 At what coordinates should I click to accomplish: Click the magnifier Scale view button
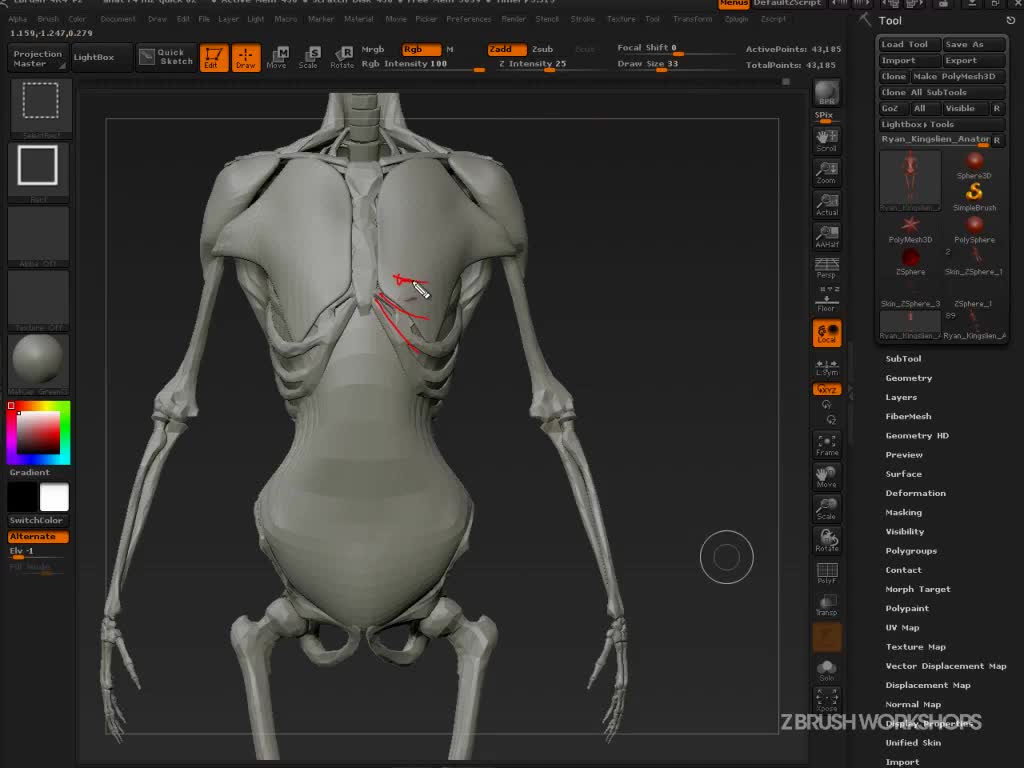826,509
